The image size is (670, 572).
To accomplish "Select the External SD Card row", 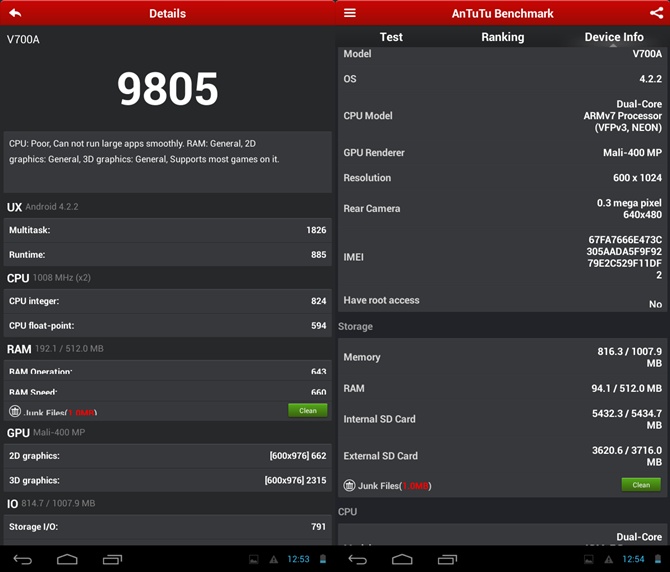I will coord(502,456).
